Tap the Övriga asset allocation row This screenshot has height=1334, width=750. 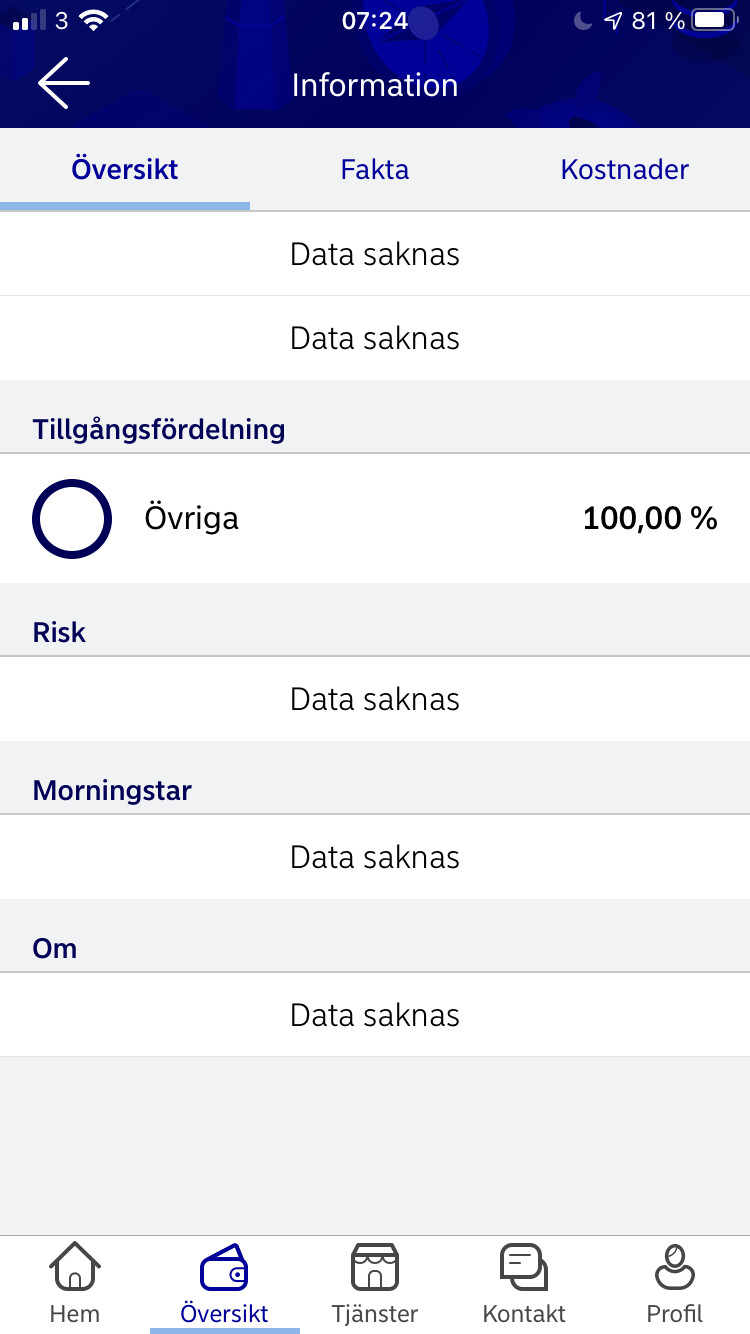click(375, 519)
